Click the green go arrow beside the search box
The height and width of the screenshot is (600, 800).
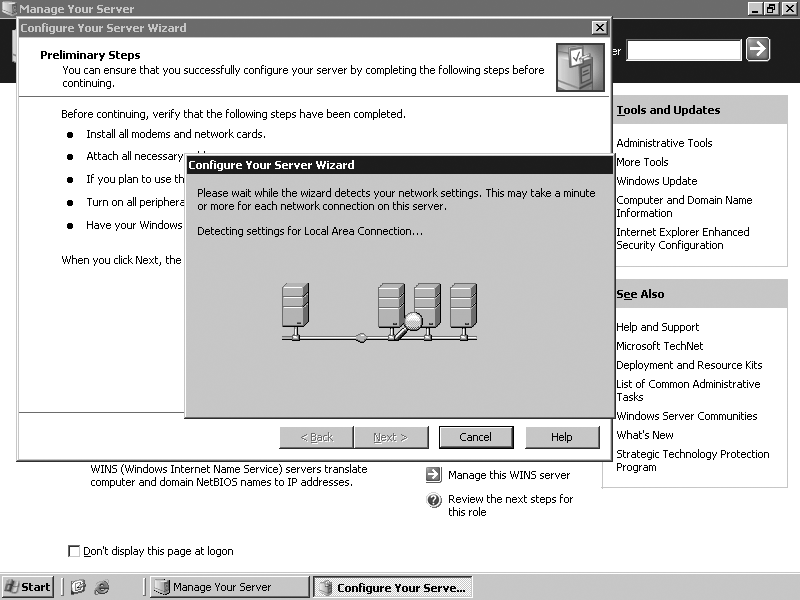coord(757,49)
